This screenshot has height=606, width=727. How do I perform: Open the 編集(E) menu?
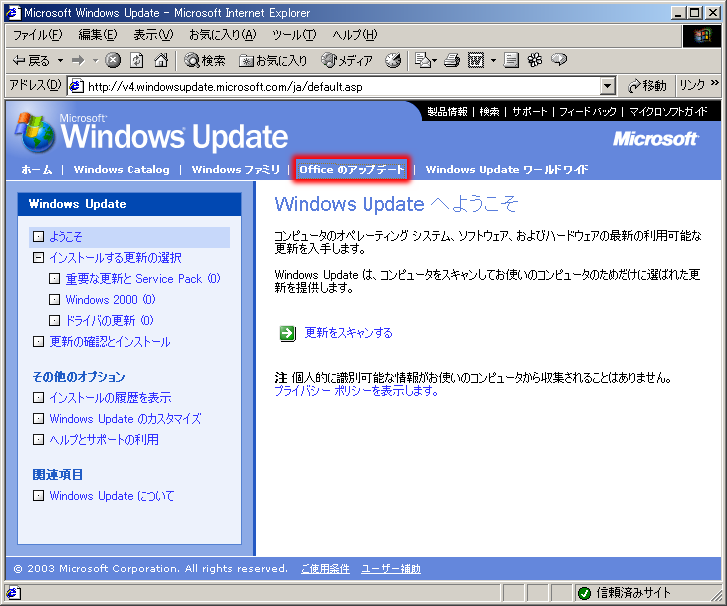click(98, 35)
